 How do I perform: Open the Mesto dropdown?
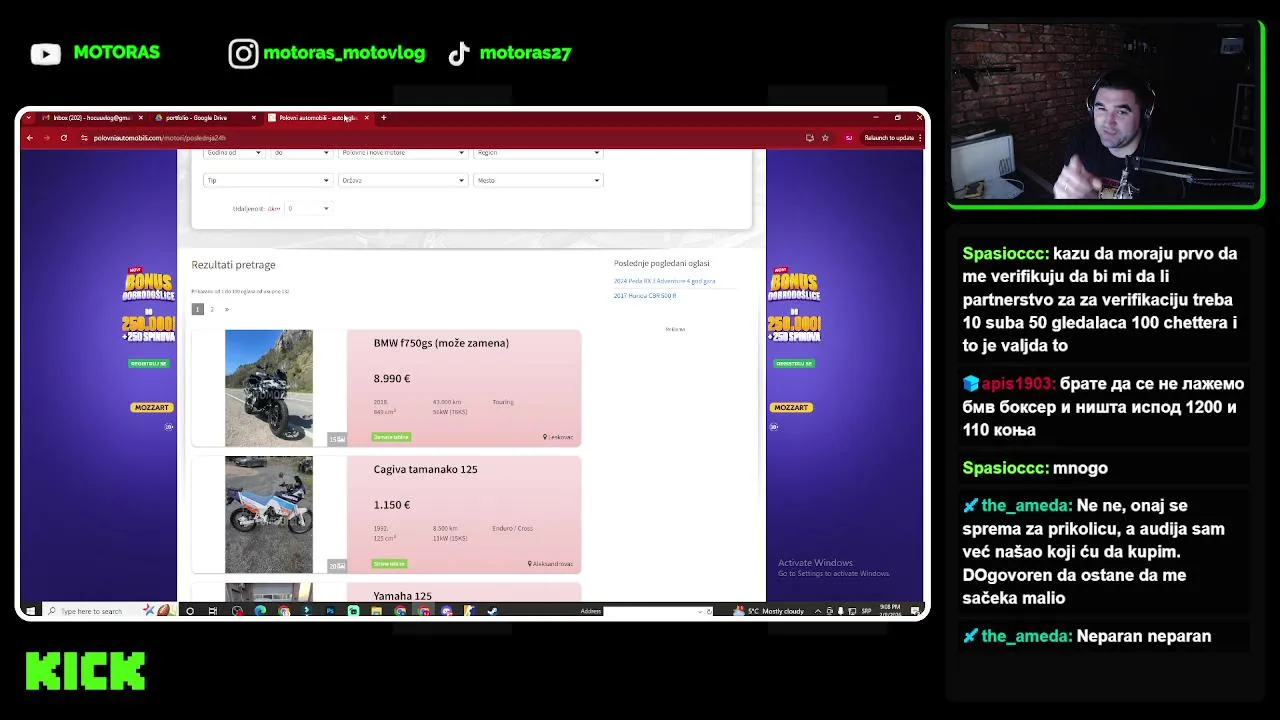click(x=538, y=180)
